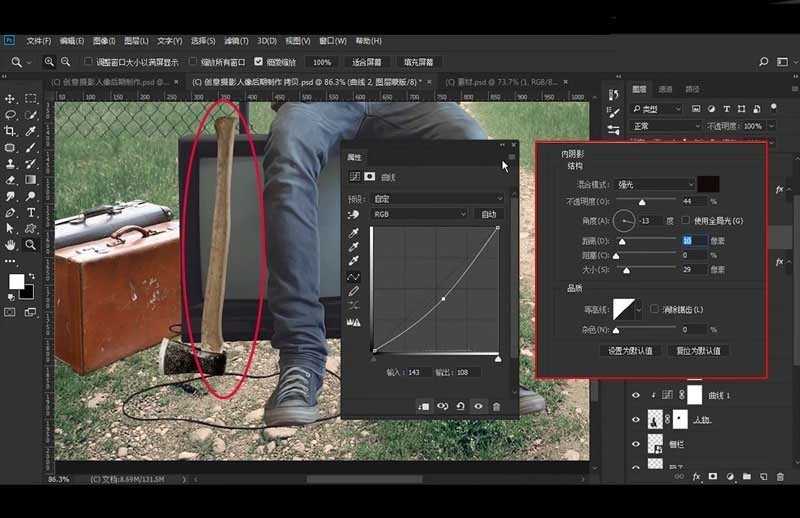Enable the anti-aliased contour checkbox

point(654,309)
